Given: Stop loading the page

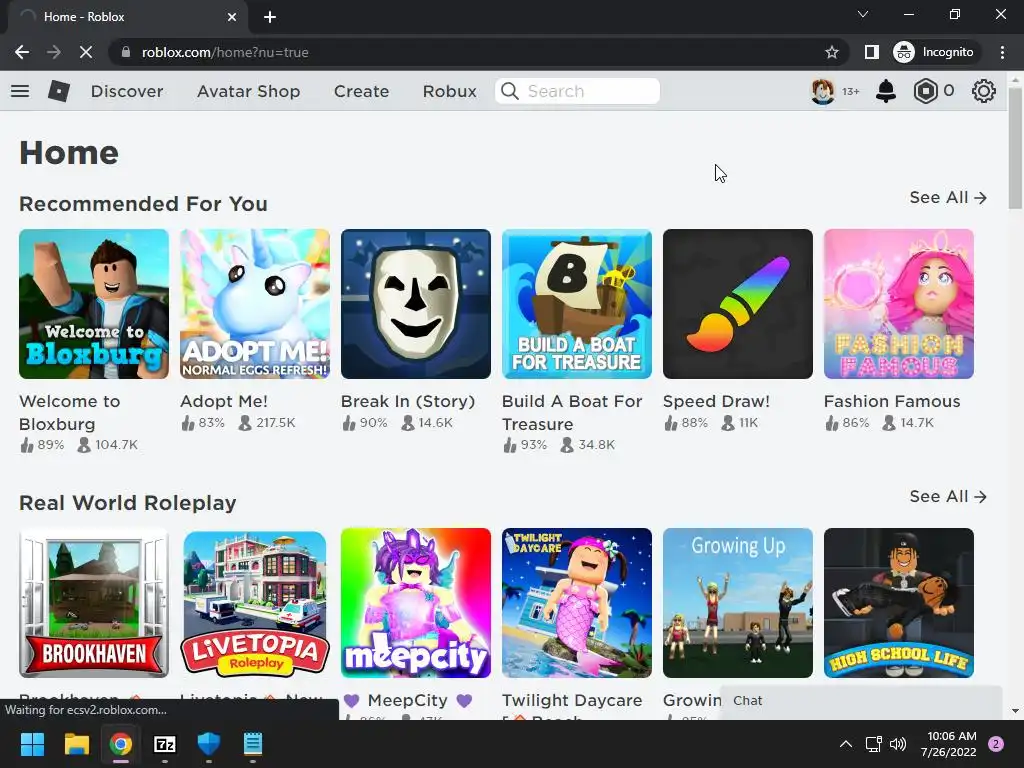Looking at the screenshot, I should click(86, 52).
